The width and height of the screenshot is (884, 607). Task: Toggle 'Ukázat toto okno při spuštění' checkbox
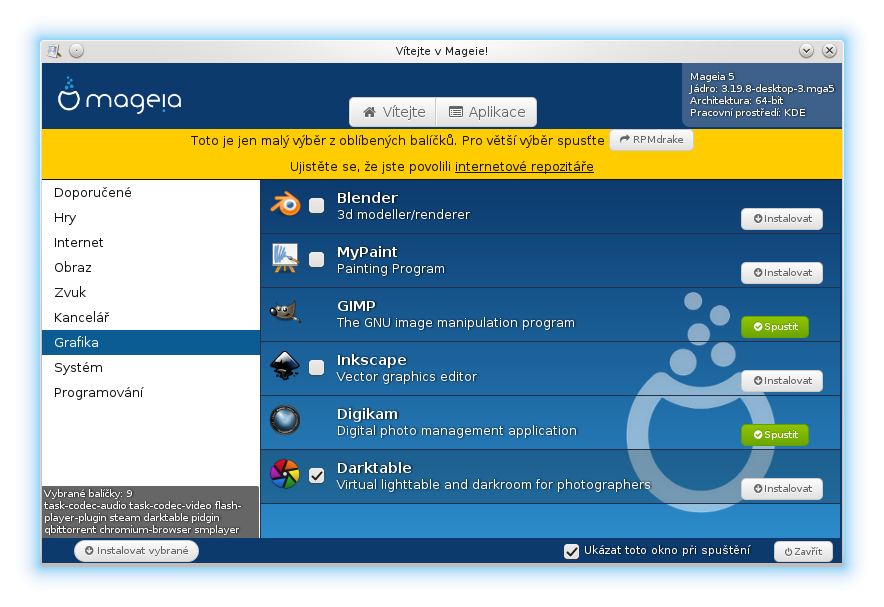pyautogui.click(x=572, y=551)
